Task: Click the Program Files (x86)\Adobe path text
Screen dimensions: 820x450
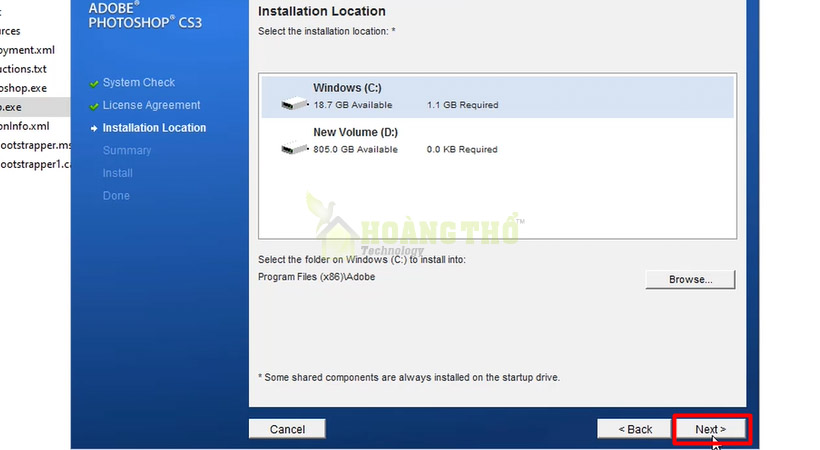Action: (316, 277)
